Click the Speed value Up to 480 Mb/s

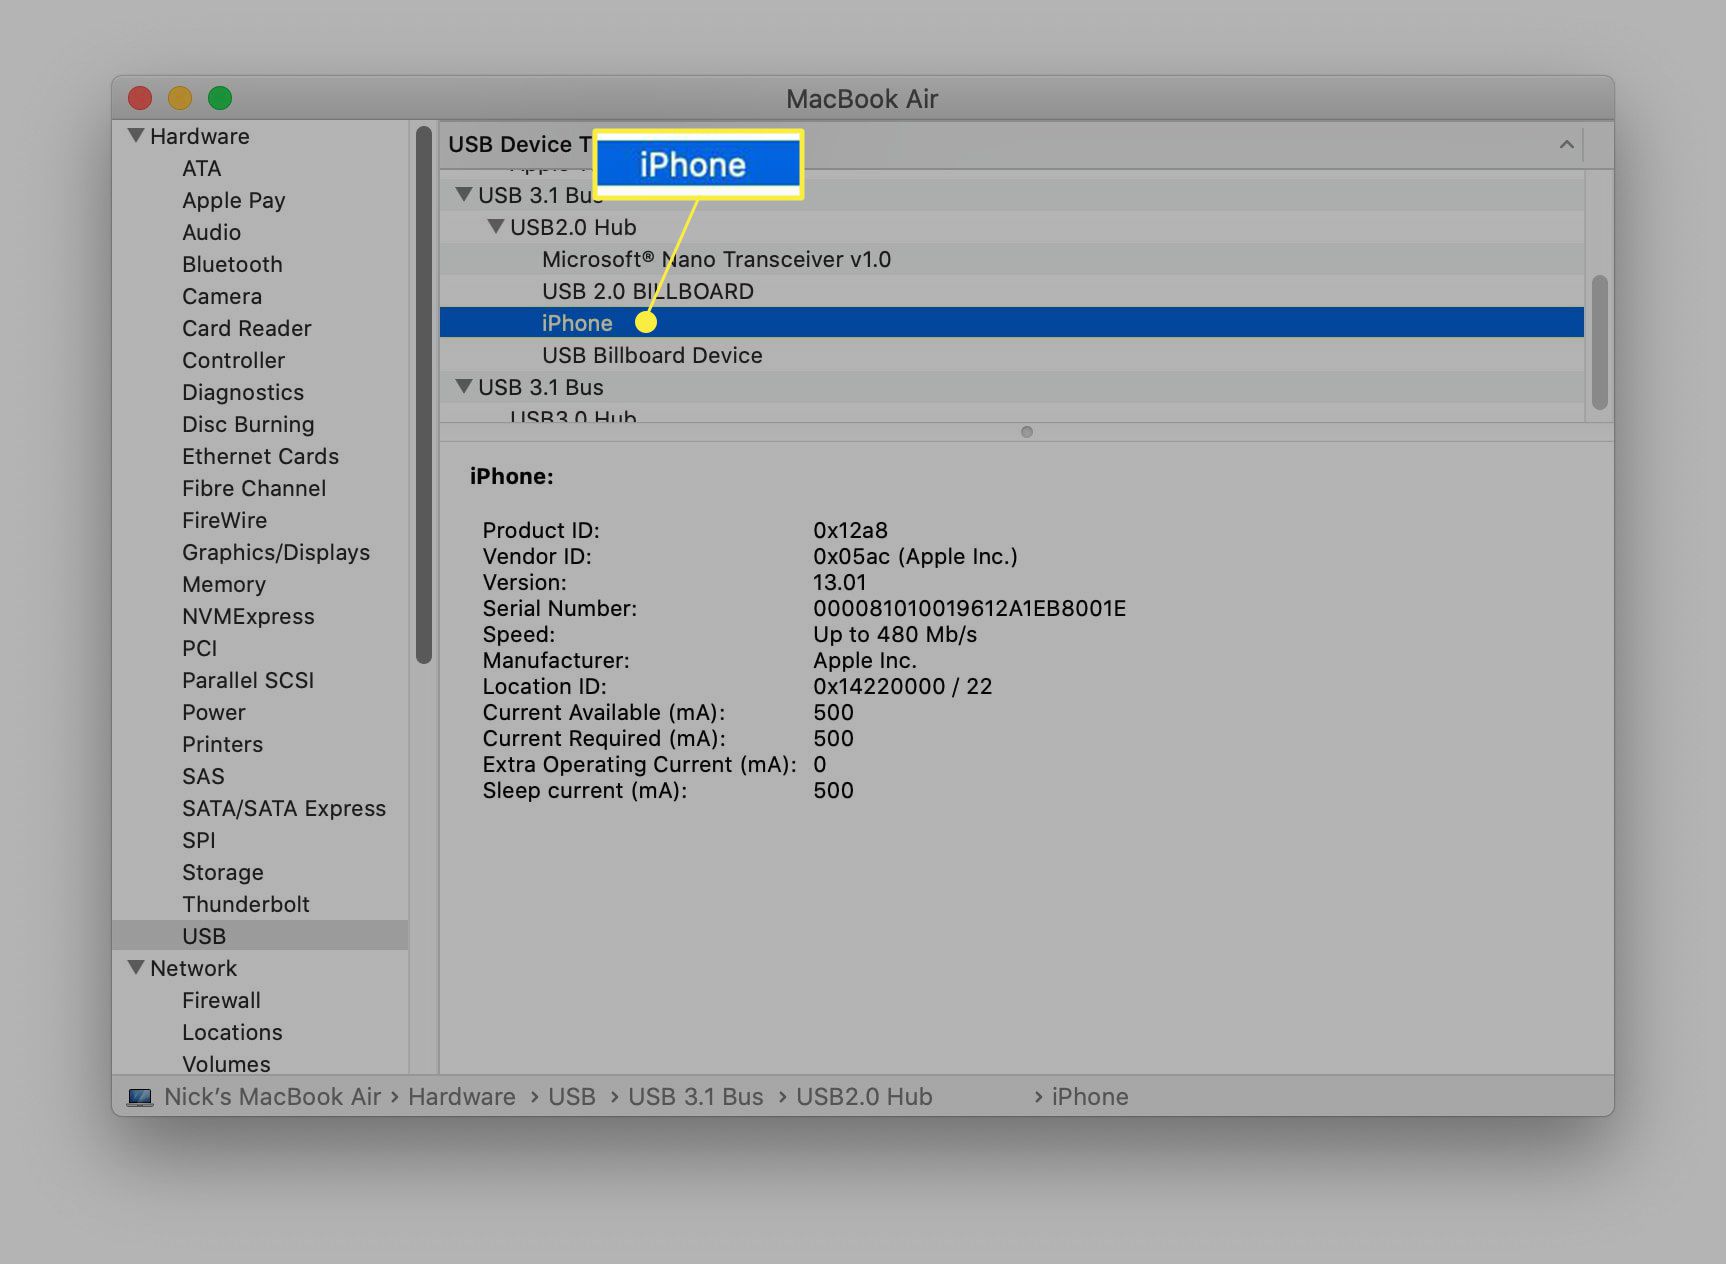point(895,634)
